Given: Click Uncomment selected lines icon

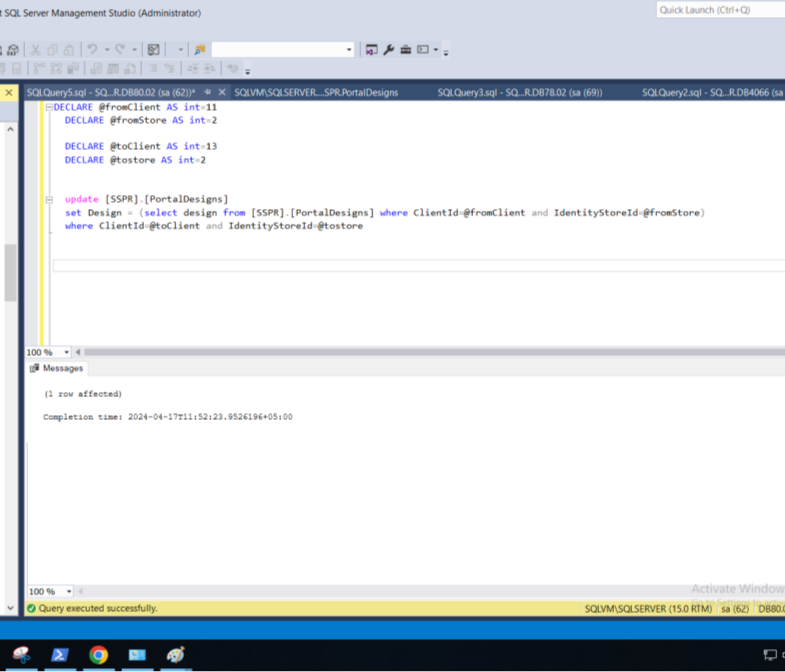Looking at the screenshot, I should pyautogui.click(x=170, y=69).
